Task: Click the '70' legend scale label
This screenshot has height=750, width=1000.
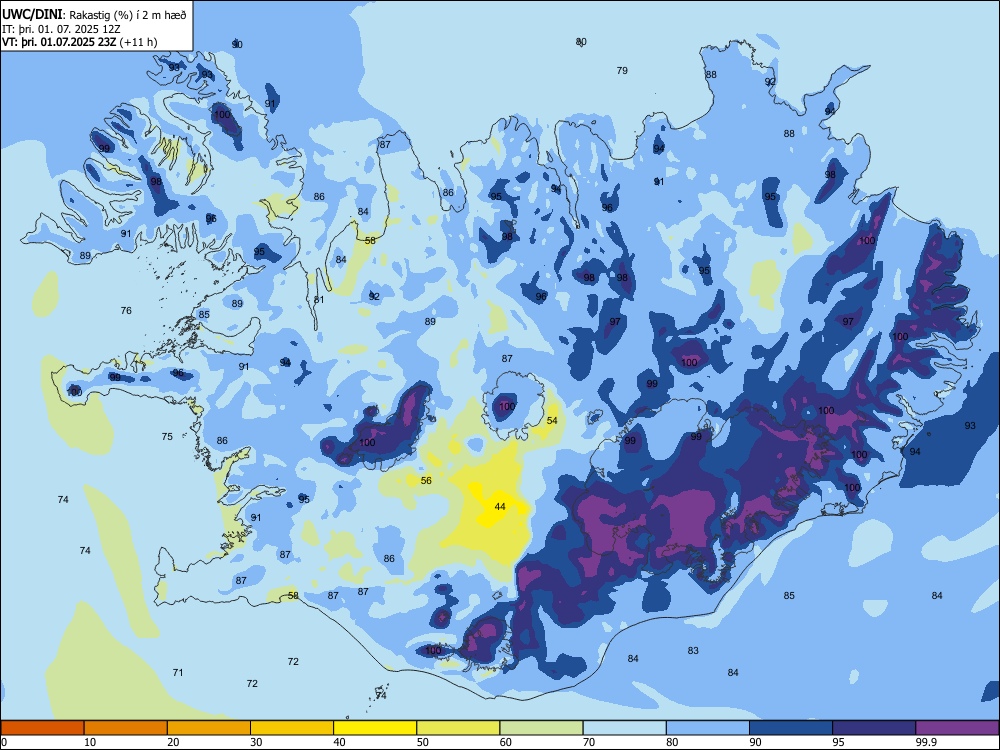Action: (x=589, y=742)
